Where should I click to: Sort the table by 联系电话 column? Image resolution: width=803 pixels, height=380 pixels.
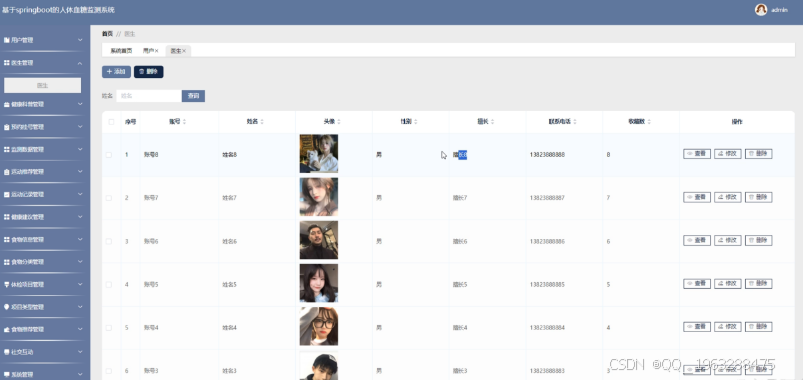tap(575, 122)
